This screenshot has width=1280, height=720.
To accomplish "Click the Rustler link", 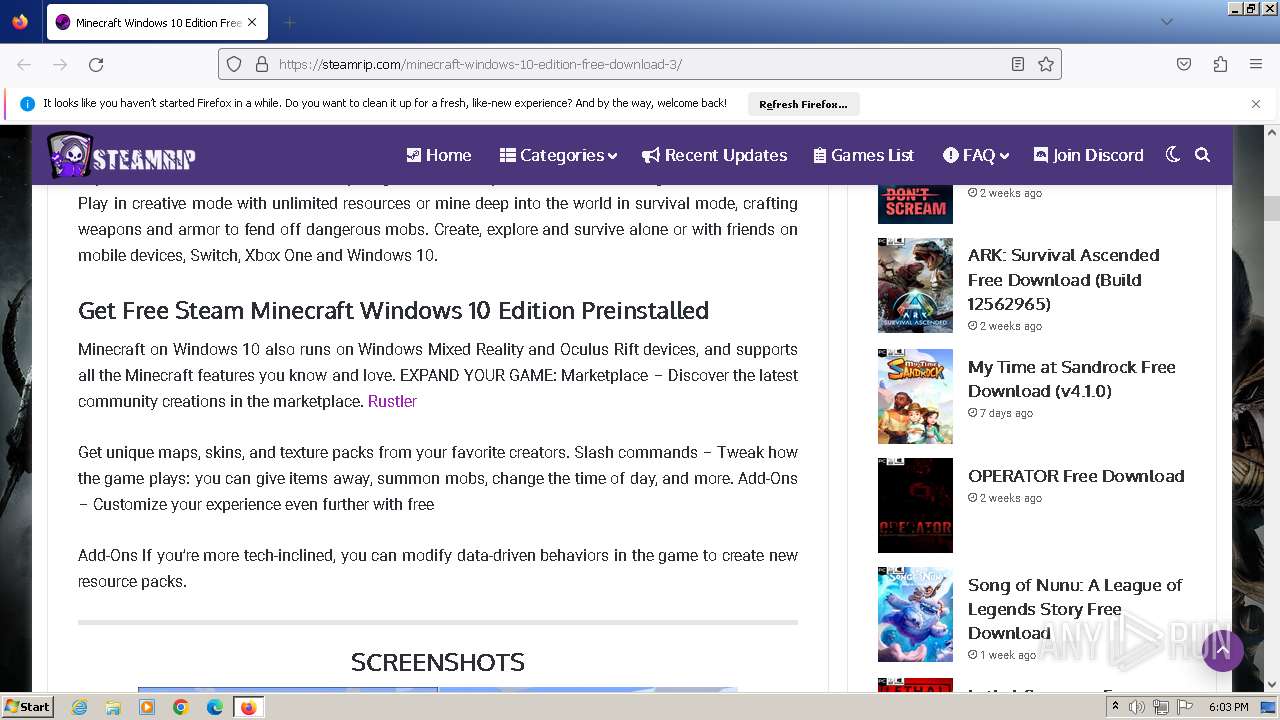I will (392, 401).
